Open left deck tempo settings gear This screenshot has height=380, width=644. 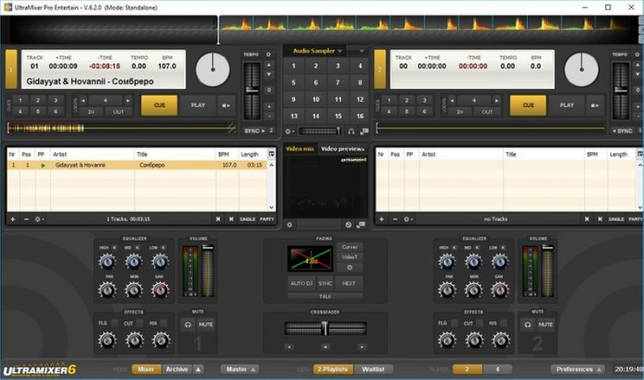(x=268, y=54)
